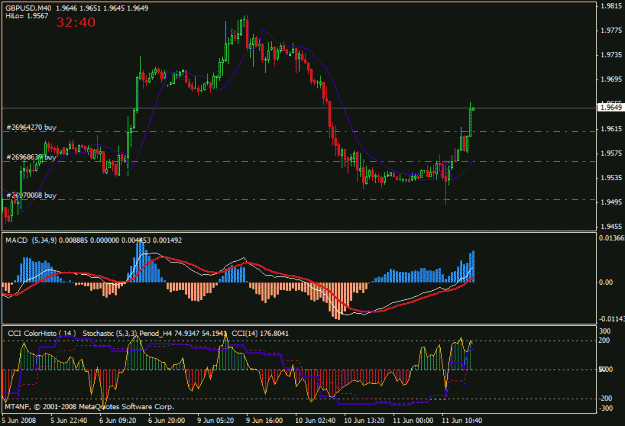Select the #26964270 buy order label
This screenshot has width=625, height=426.
click(31, 128)
